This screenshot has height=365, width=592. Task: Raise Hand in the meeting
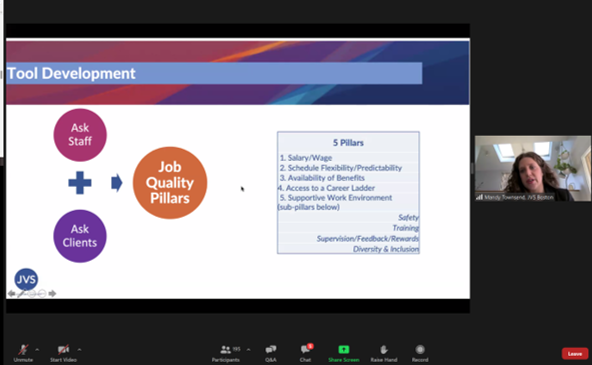pos(384,353)
